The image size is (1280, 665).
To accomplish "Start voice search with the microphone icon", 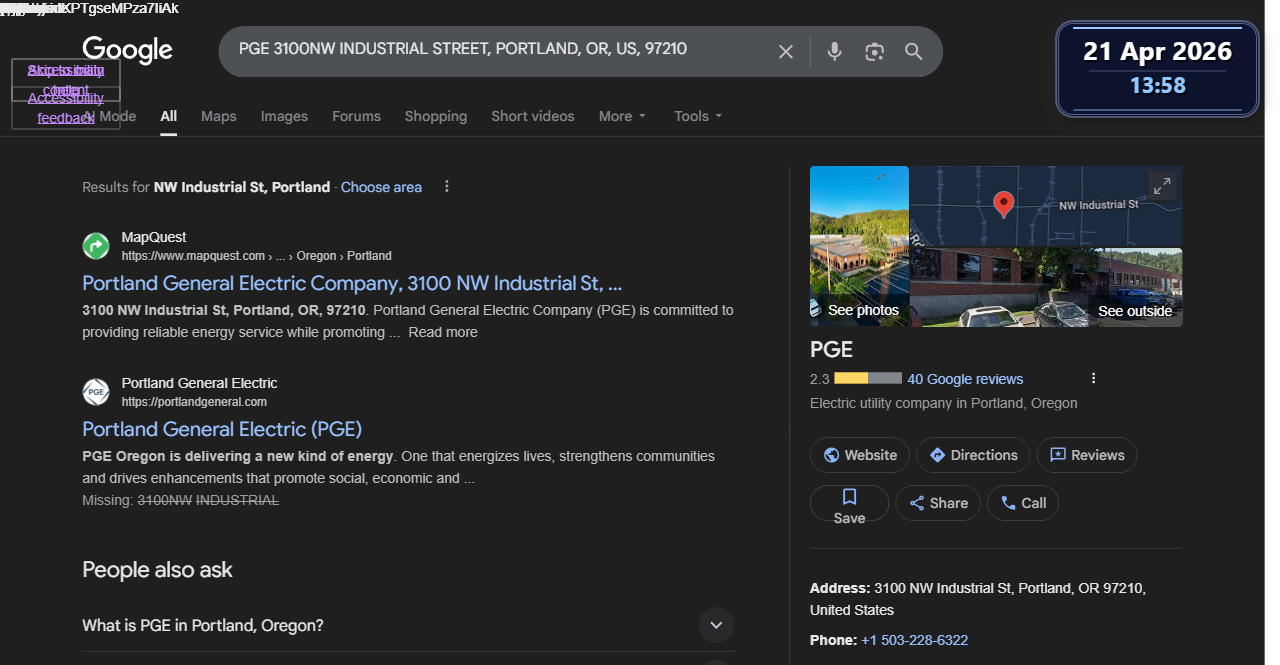I will (x=834, y=52).
